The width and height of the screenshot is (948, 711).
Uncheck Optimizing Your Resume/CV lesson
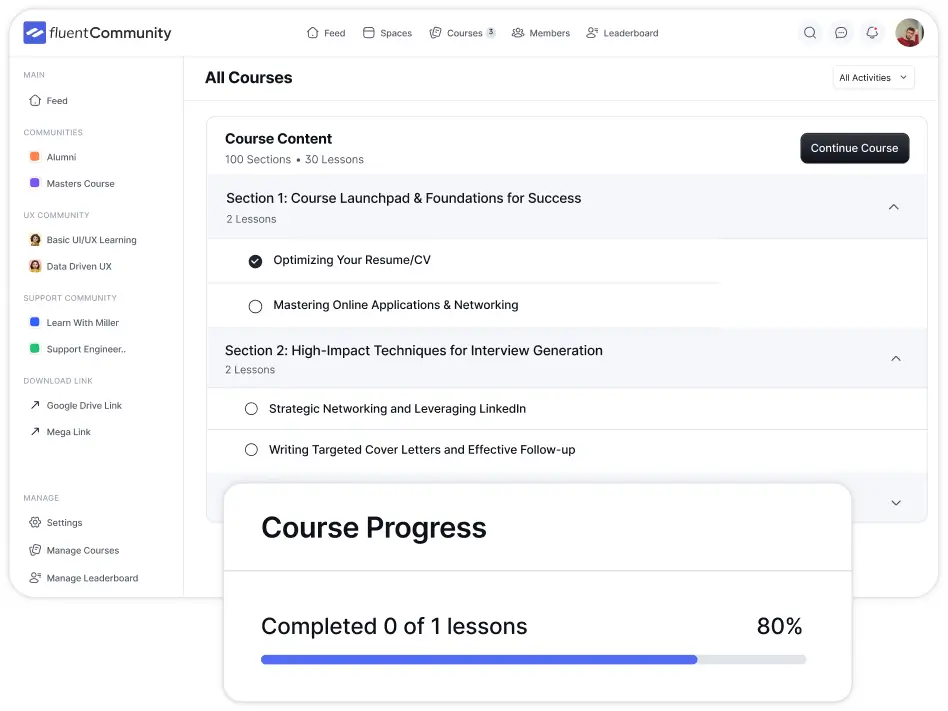255,260
